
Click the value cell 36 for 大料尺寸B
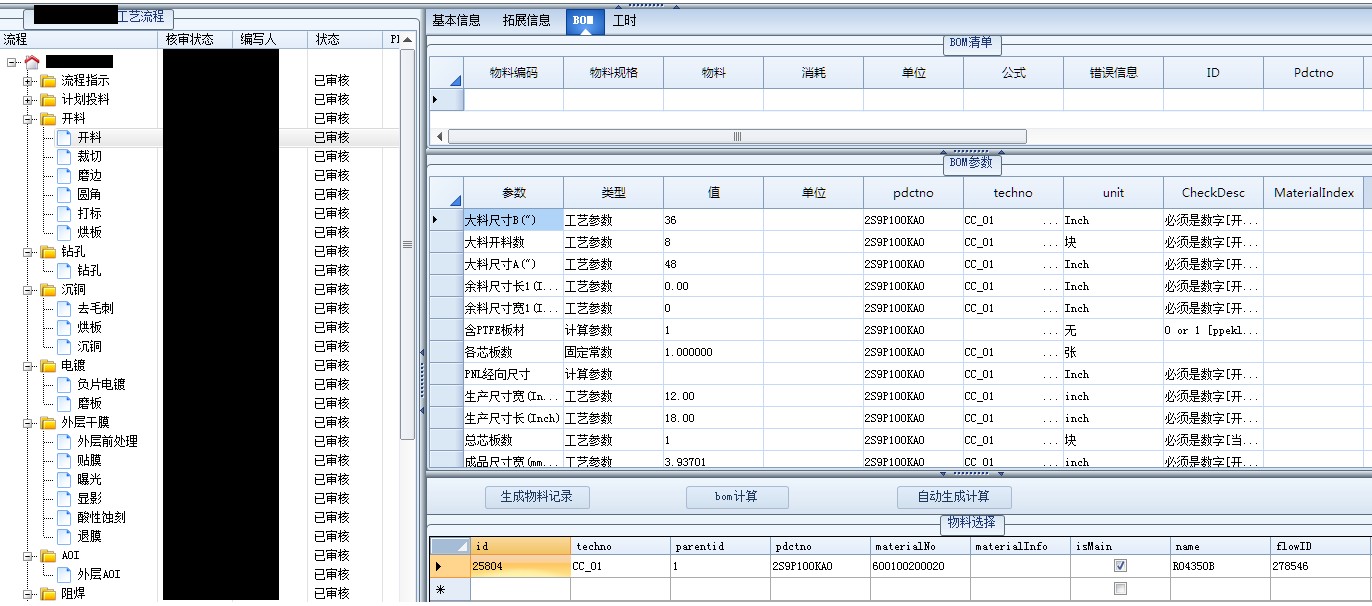coord(713,220)
